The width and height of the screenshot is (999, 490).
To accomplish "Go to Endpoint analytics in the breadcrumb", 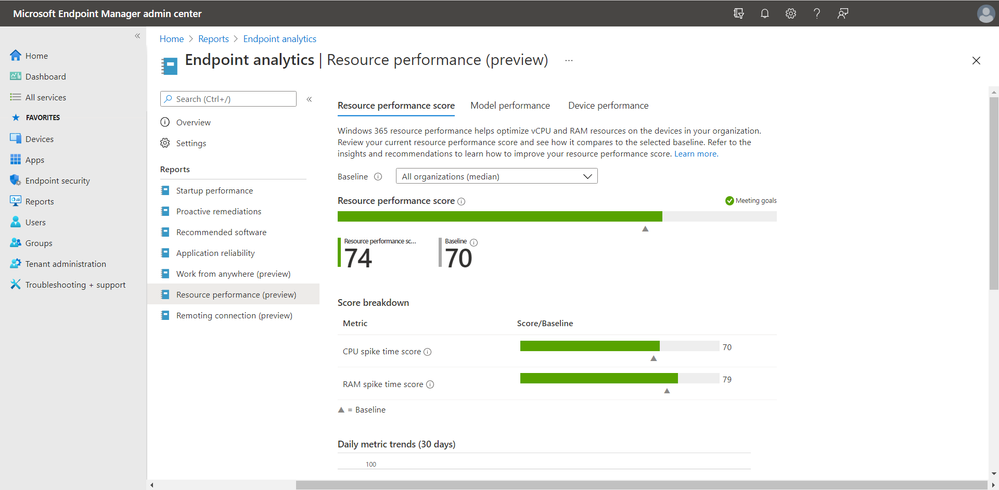I will [x=280, y=39].
